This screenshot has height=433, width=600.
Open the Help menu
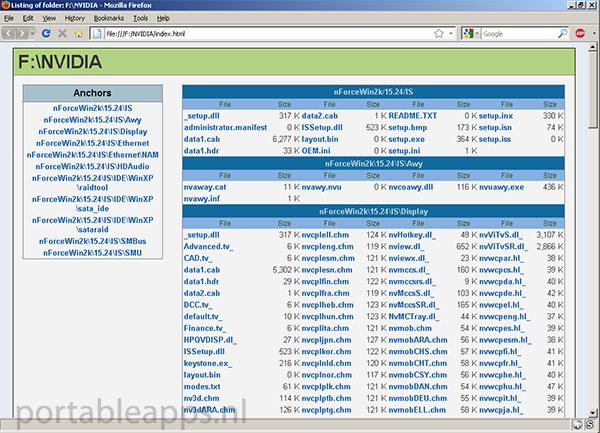[163, 18]
